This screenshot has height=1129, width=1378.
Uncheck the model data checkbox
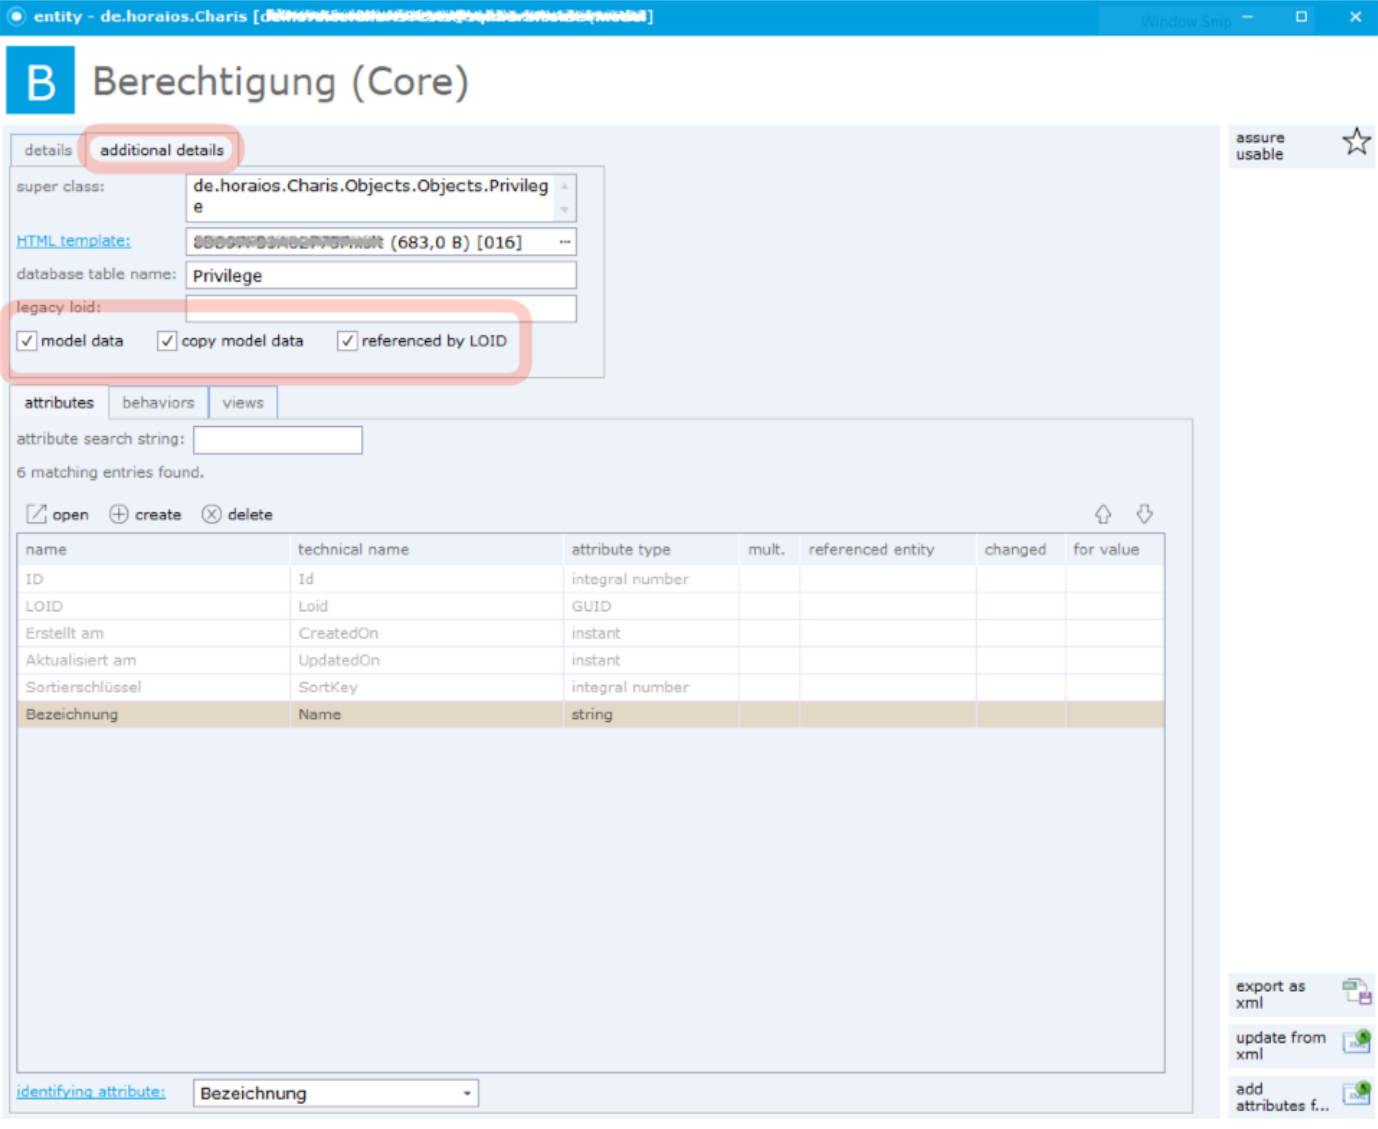27,341
